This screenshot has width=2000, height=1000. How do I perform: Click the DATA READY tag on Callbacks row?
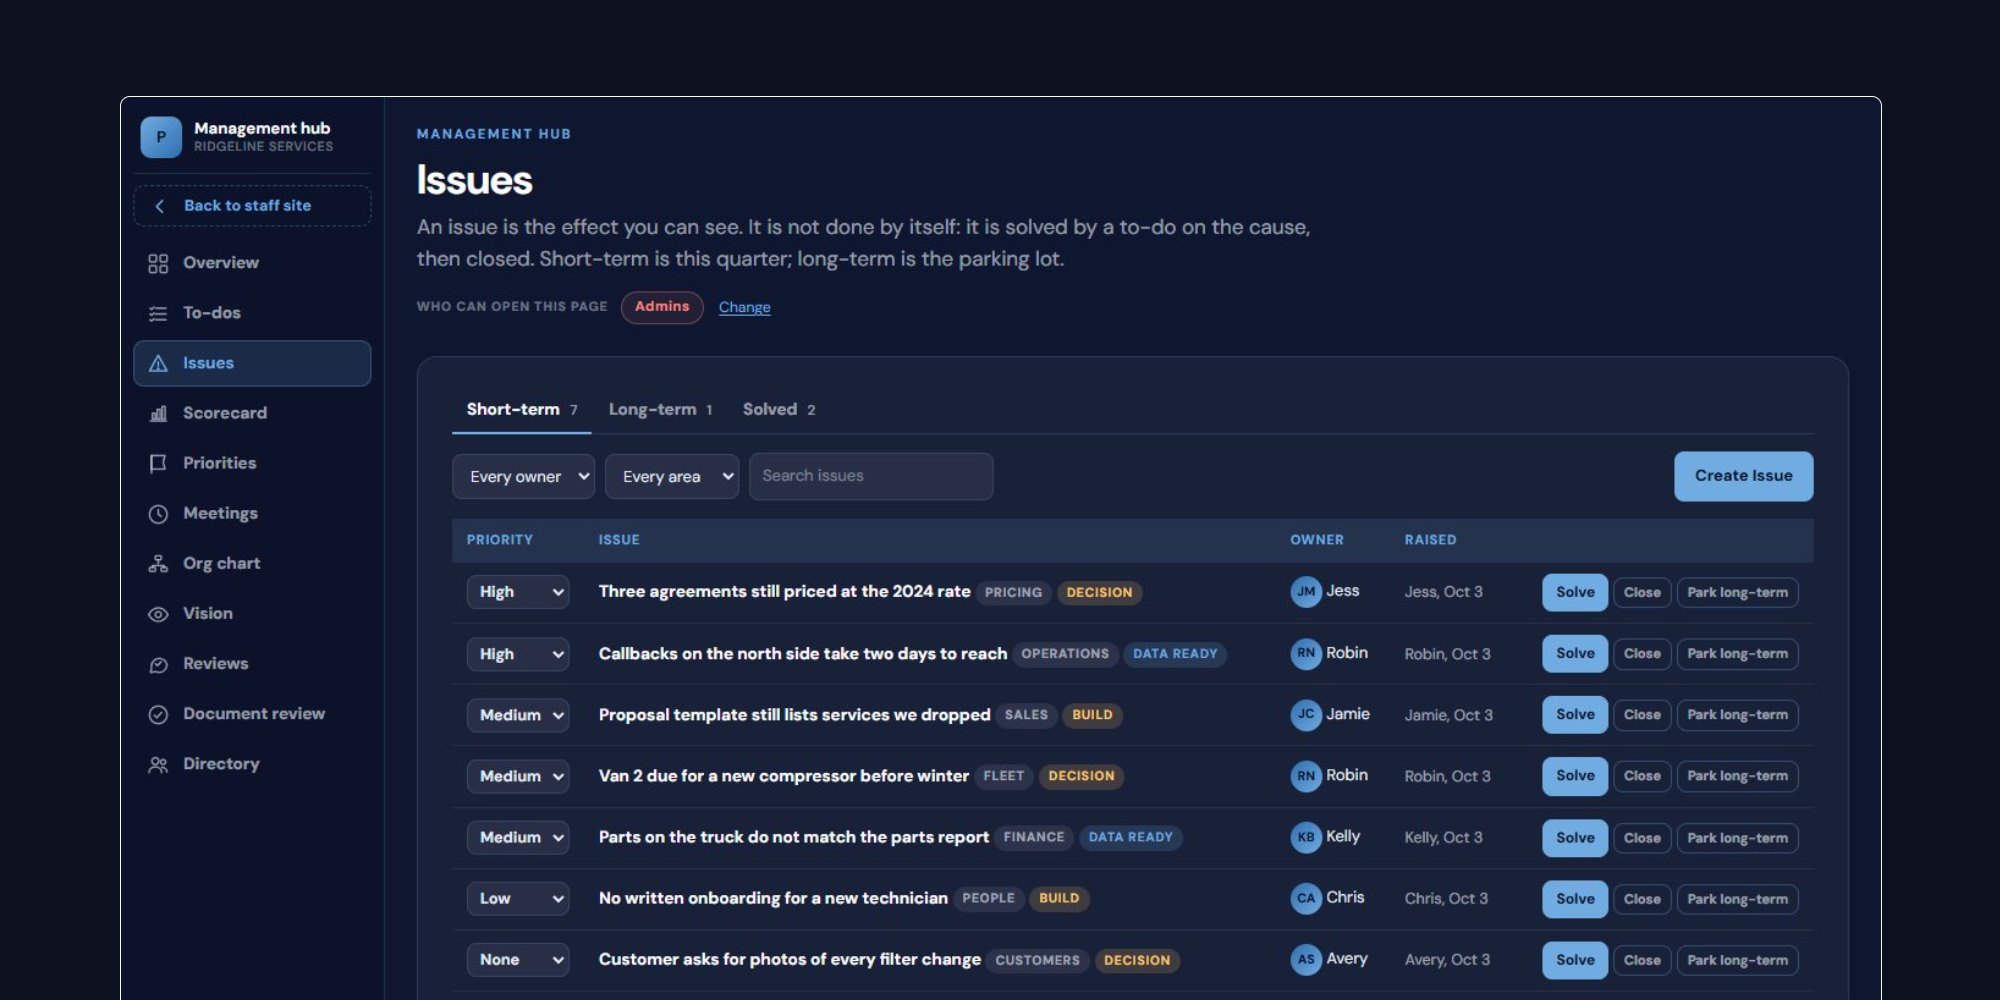pos(1175,654)
